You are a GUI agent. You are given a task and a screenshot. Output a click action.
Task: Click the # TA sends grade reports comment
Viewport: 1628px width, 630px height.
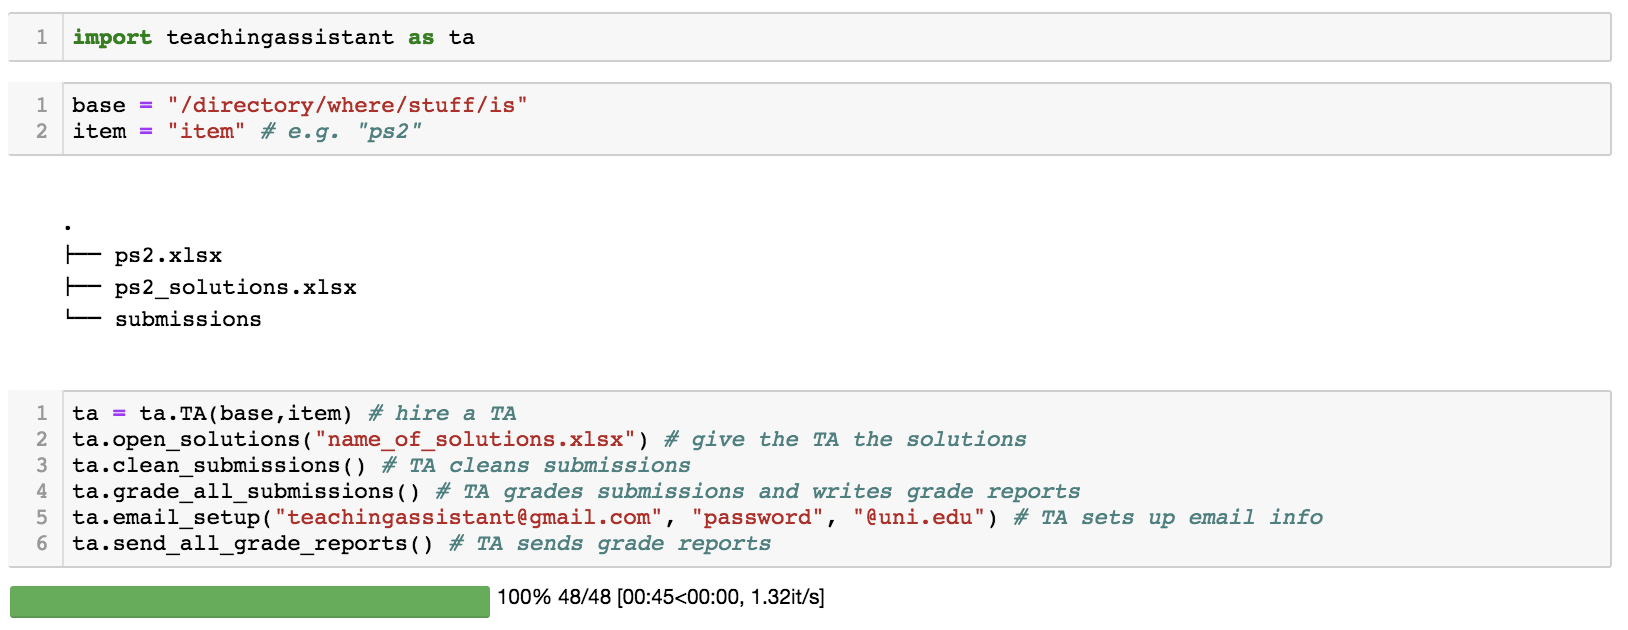(610, 543)
